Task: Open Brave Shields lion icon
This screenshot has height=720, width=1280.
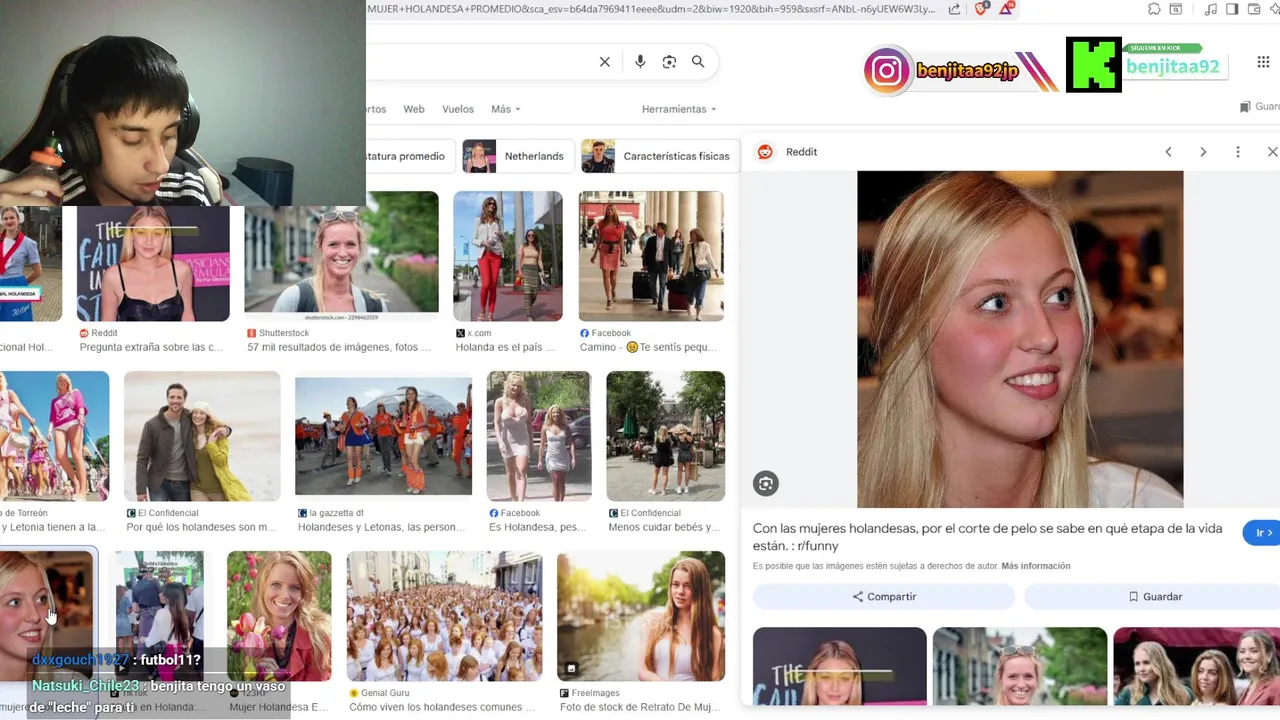Action: coord(981,9)
